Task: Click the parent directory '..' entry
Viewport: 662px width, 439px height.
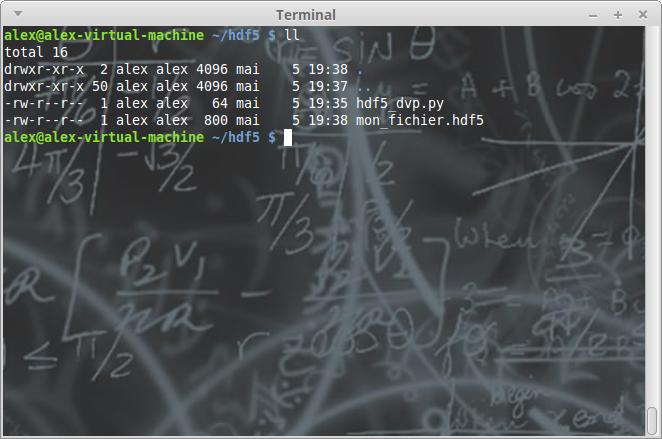Action: click(x=364, y=86)
